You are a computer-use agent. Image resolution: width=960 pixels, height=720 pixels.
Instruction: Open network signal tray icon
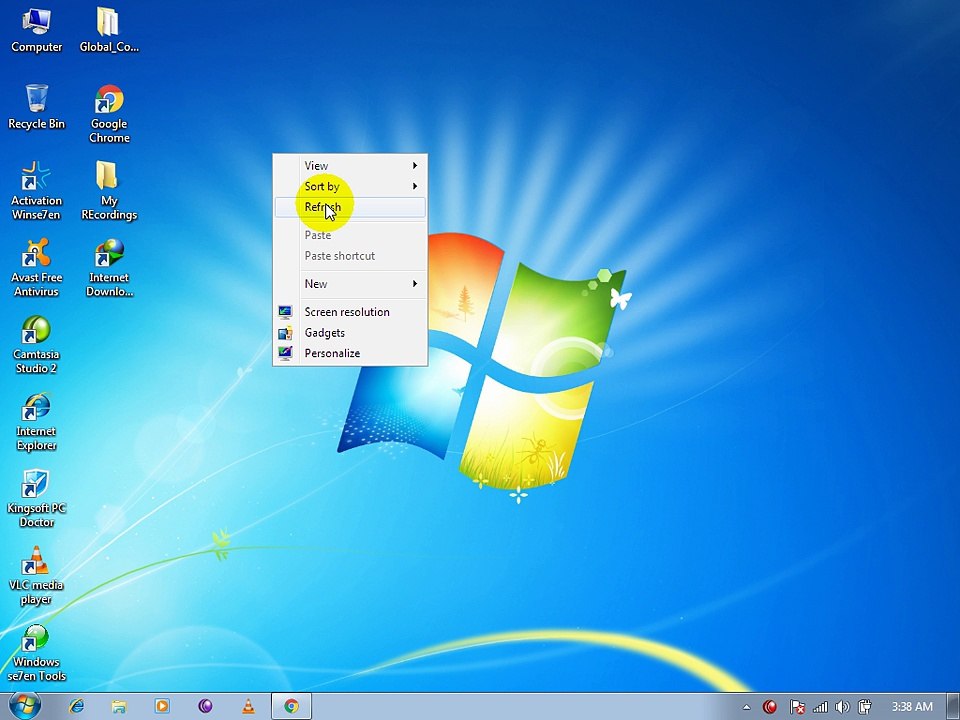coord(820,707)
